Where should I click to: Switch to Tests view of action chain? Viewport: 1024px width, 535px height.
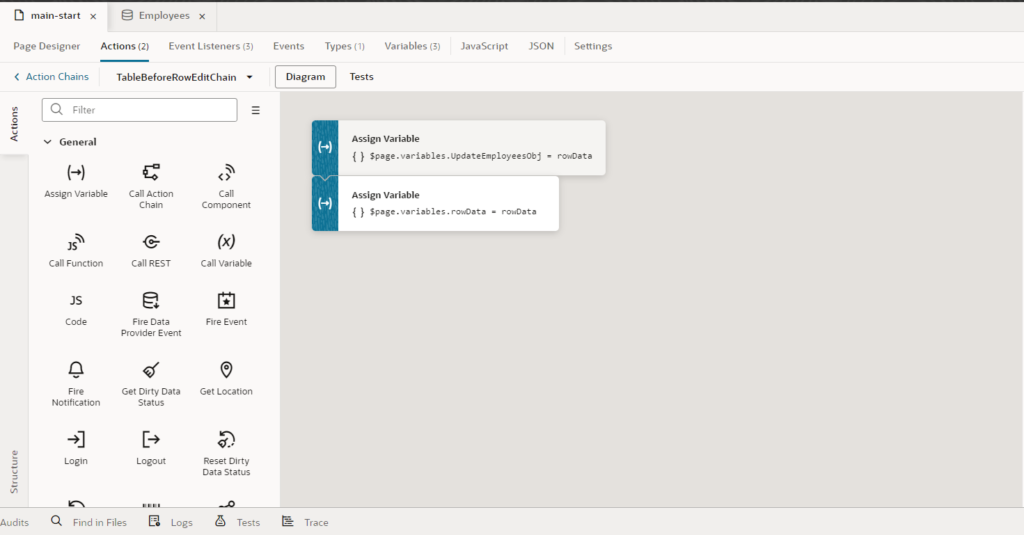click(361, 77)
